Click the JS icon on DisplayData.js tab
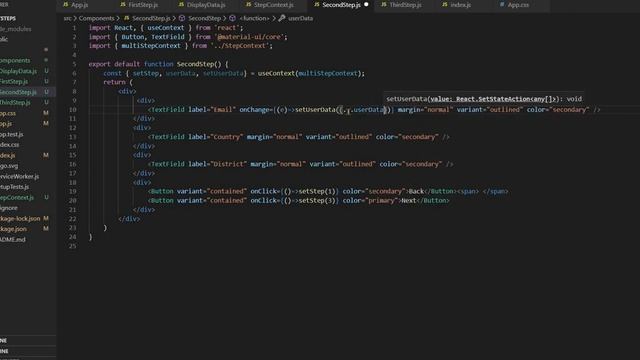This screenshot has width=640, height=360. (x=181, y=4)
